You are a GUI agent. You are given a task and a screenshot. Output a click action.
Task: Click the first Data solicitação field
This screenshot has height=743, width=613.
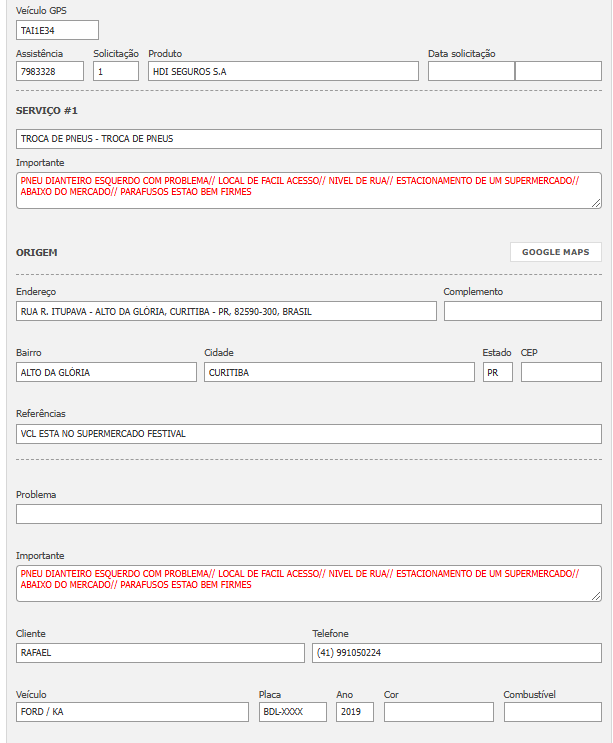pos(471,71)
